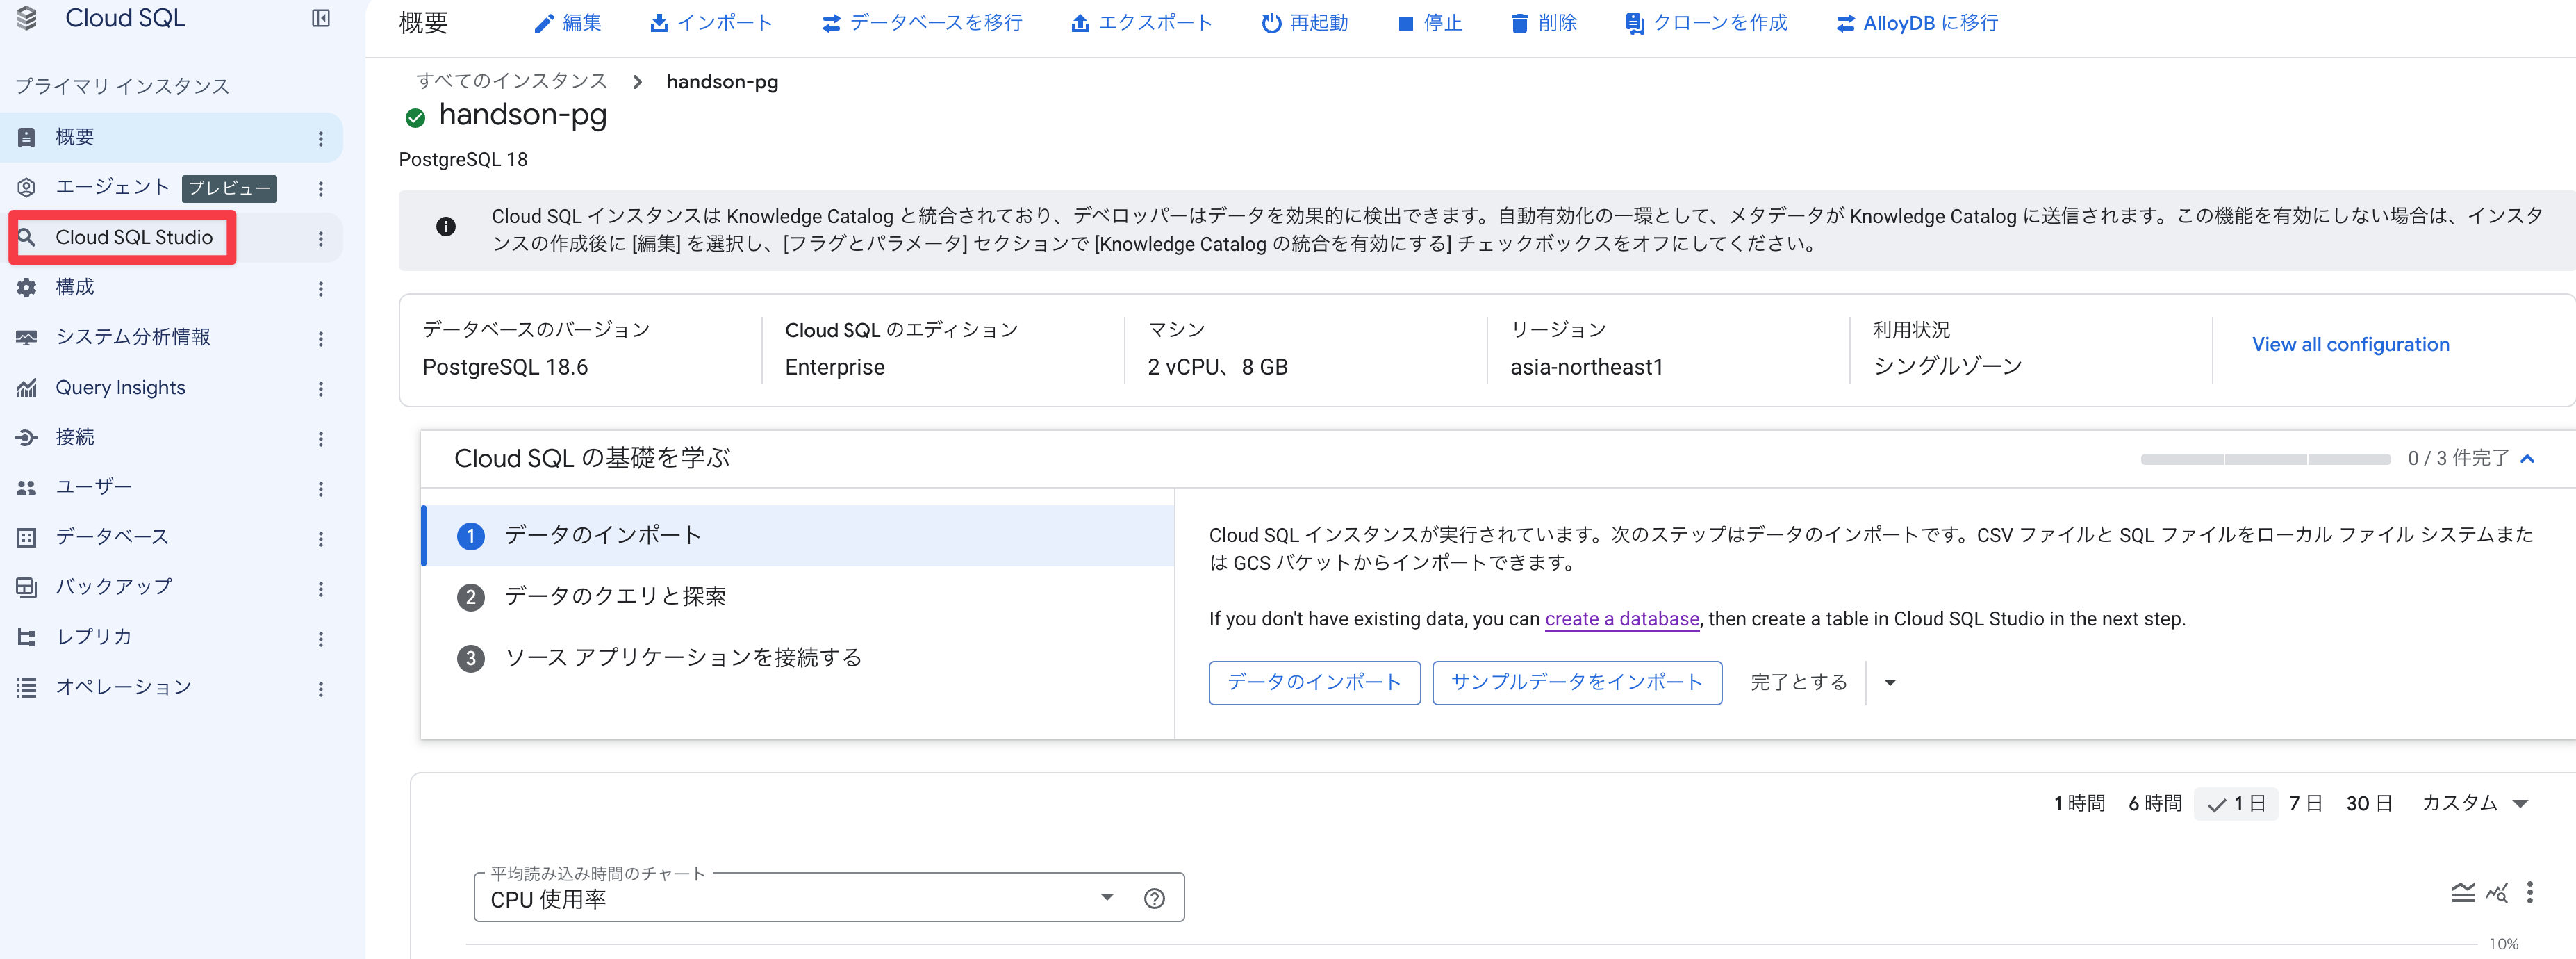The image size is (2576, 959).
Task: Click the 再起動 power icon
Action: (x=1271, y=23)
